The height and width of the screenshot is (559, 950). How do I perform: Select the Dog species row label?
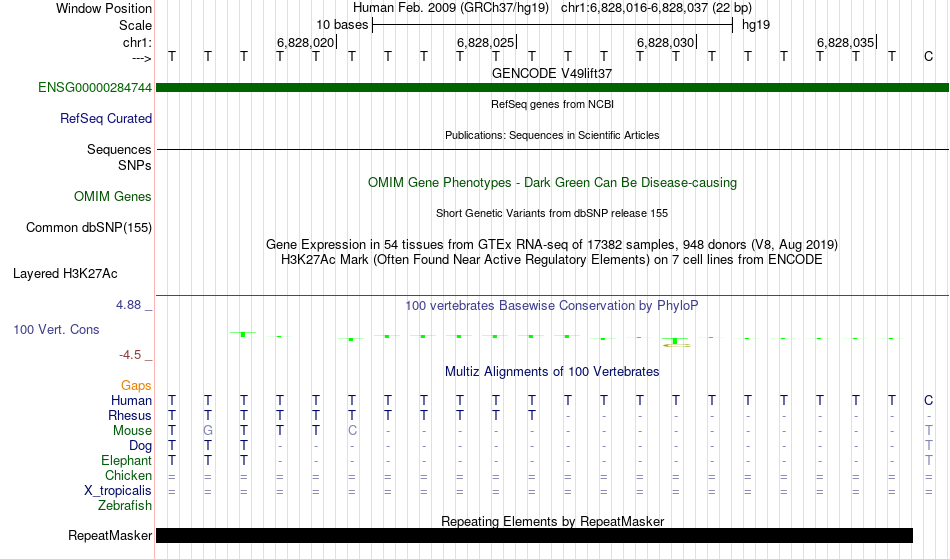coord(140,446)
